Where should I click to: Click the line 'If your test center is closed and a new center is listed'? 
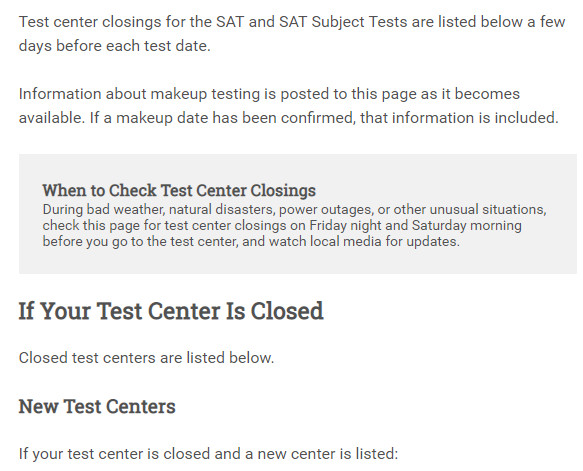point(208,454)
